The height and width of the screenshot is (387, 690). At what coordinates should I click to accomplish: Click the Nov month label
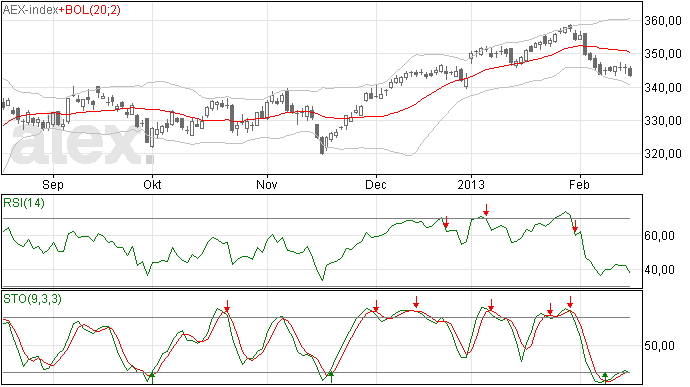coord(267,184)
